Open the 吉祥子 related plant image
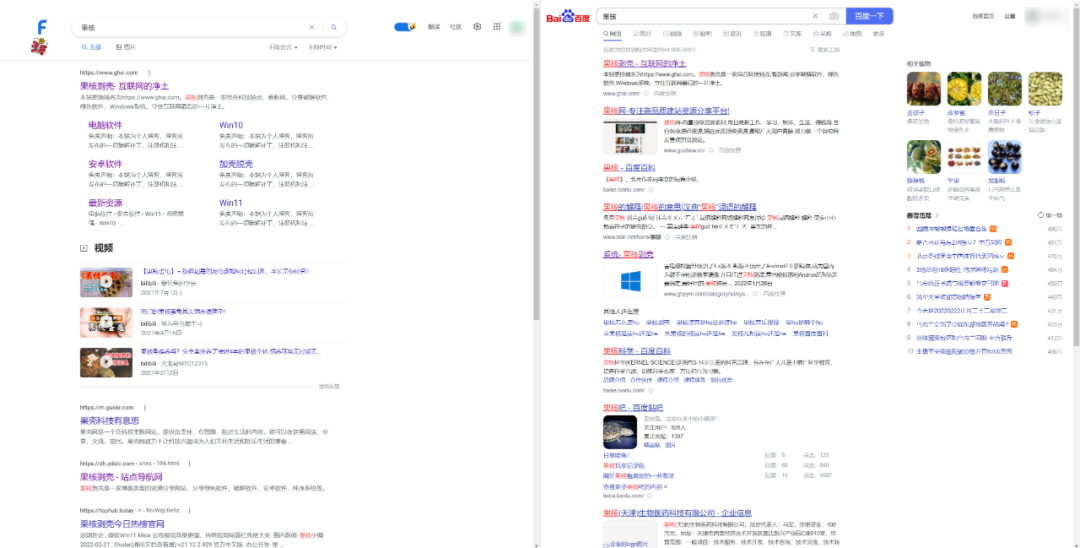1080x548 pixels. (924, 88)
